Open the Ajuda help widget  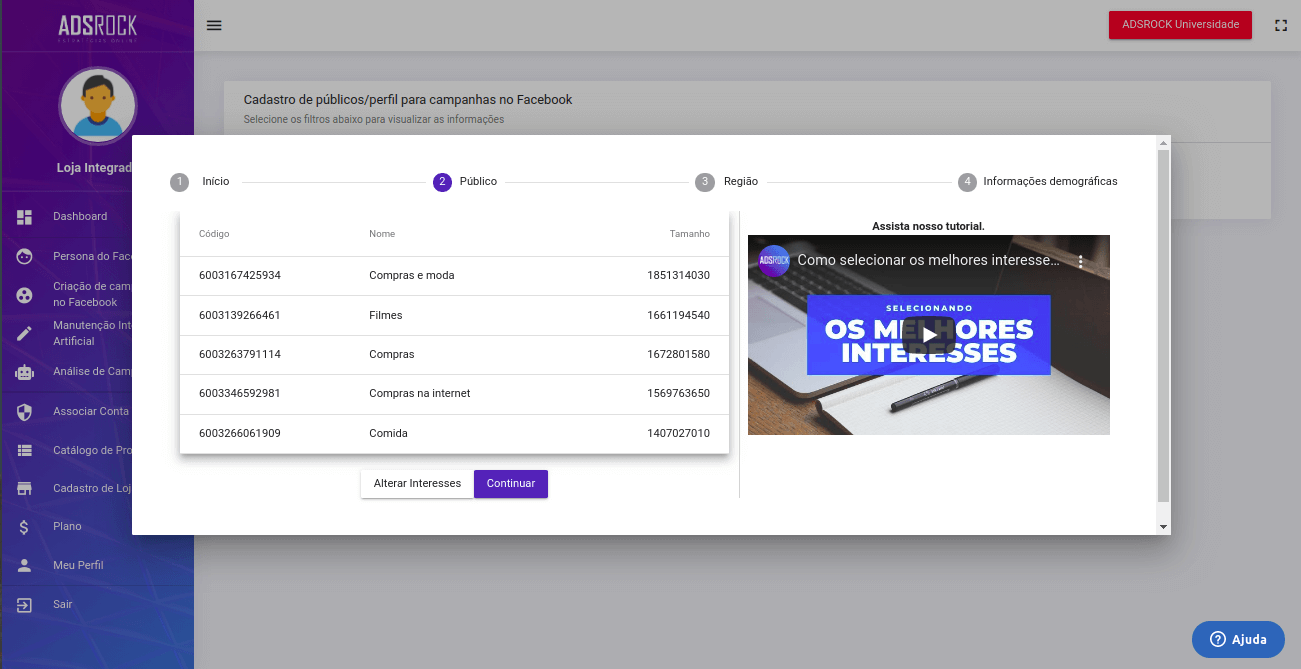tap(1237, 640)
